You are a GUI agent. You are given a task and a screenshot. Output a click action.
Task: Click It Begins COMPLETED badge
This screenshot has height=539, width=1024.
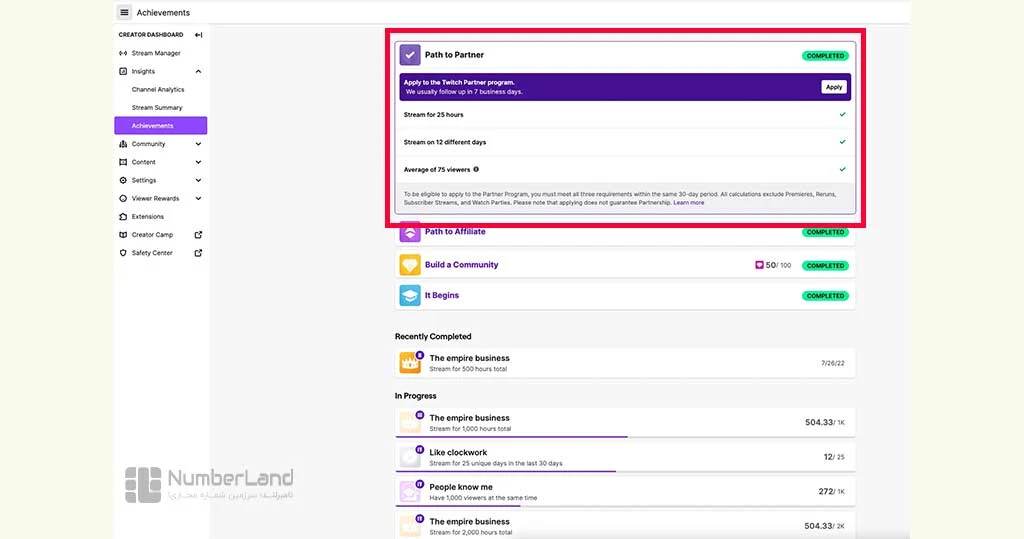(x=825, y=296)
